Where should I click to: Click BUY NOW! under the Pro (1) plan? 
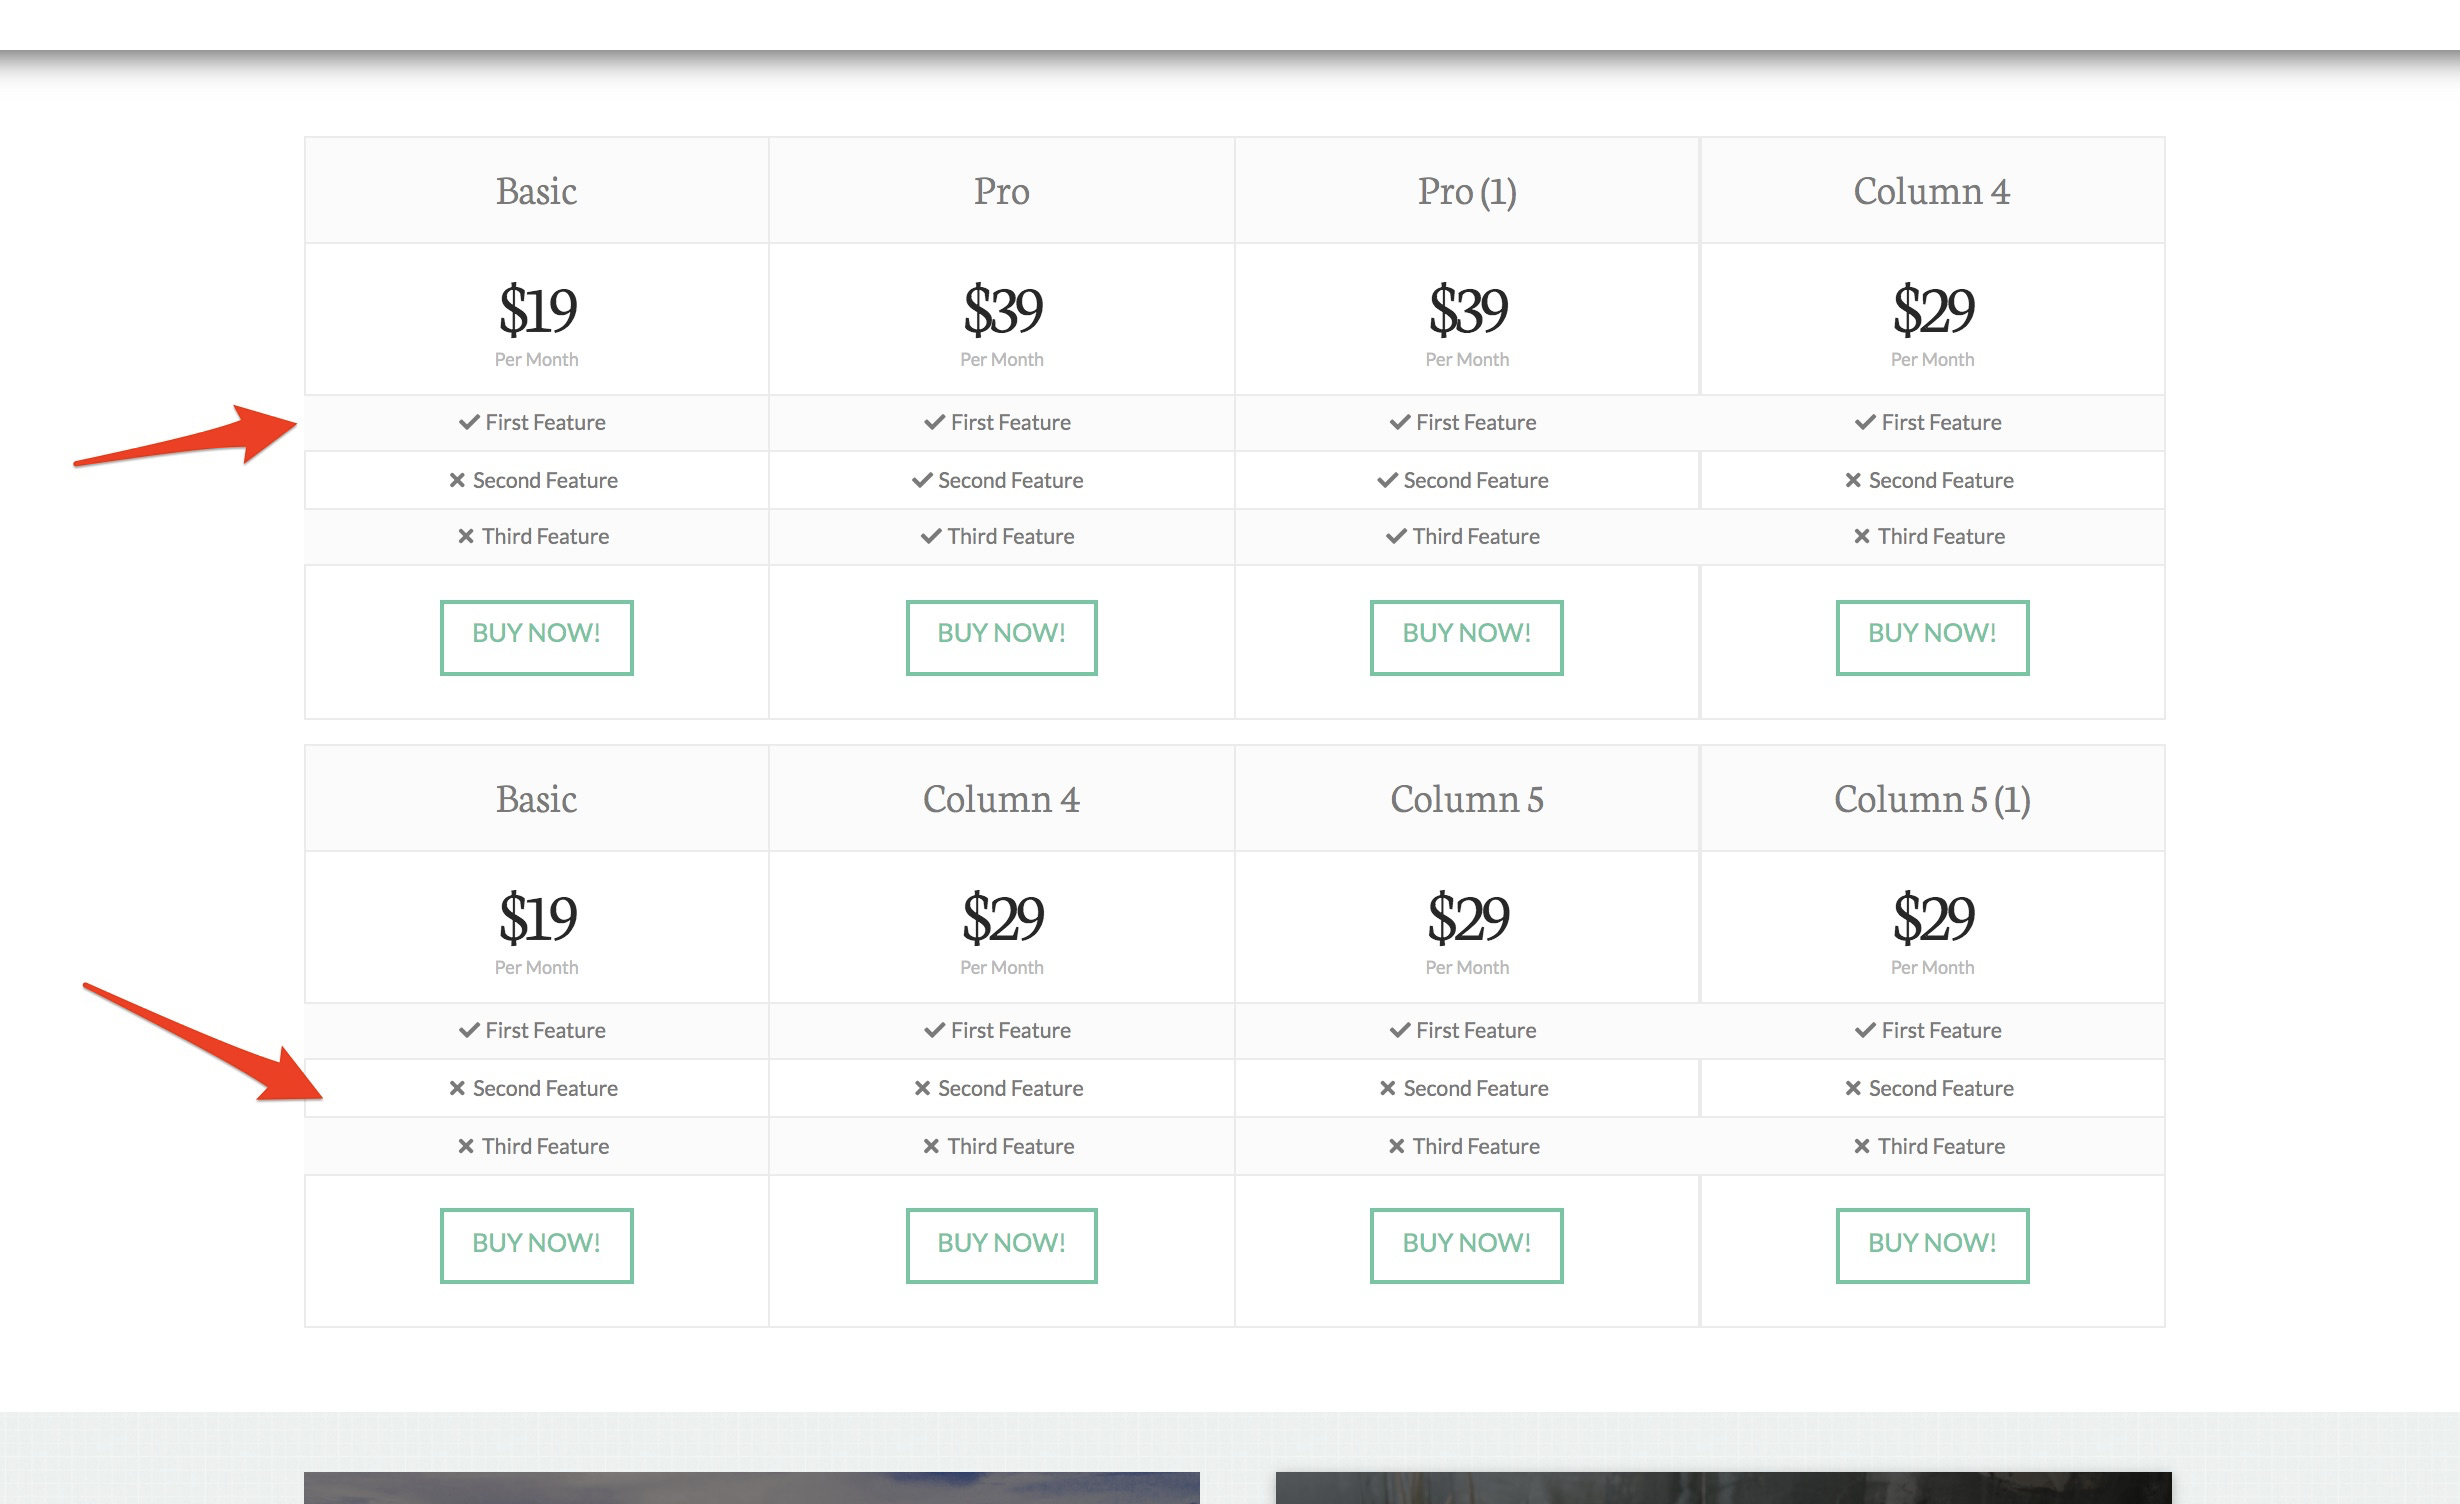pos(1467,638)
